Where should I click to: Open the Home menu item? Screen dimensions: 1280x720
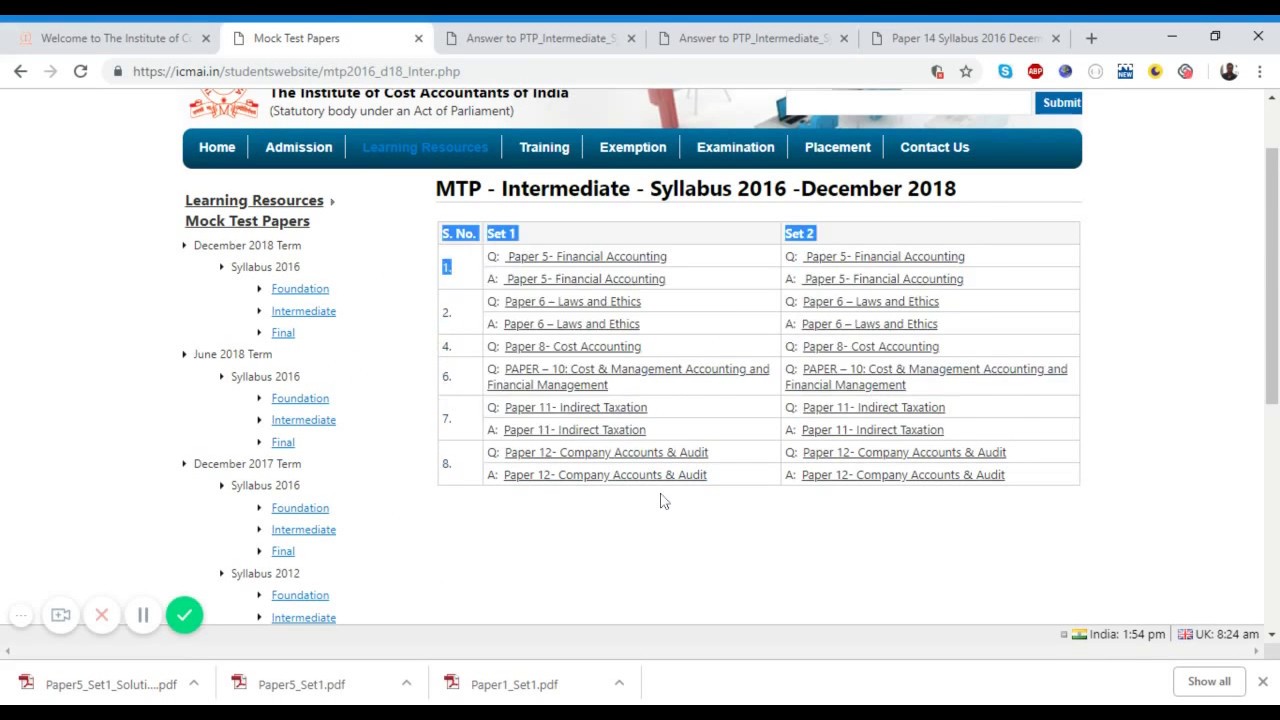217,147
